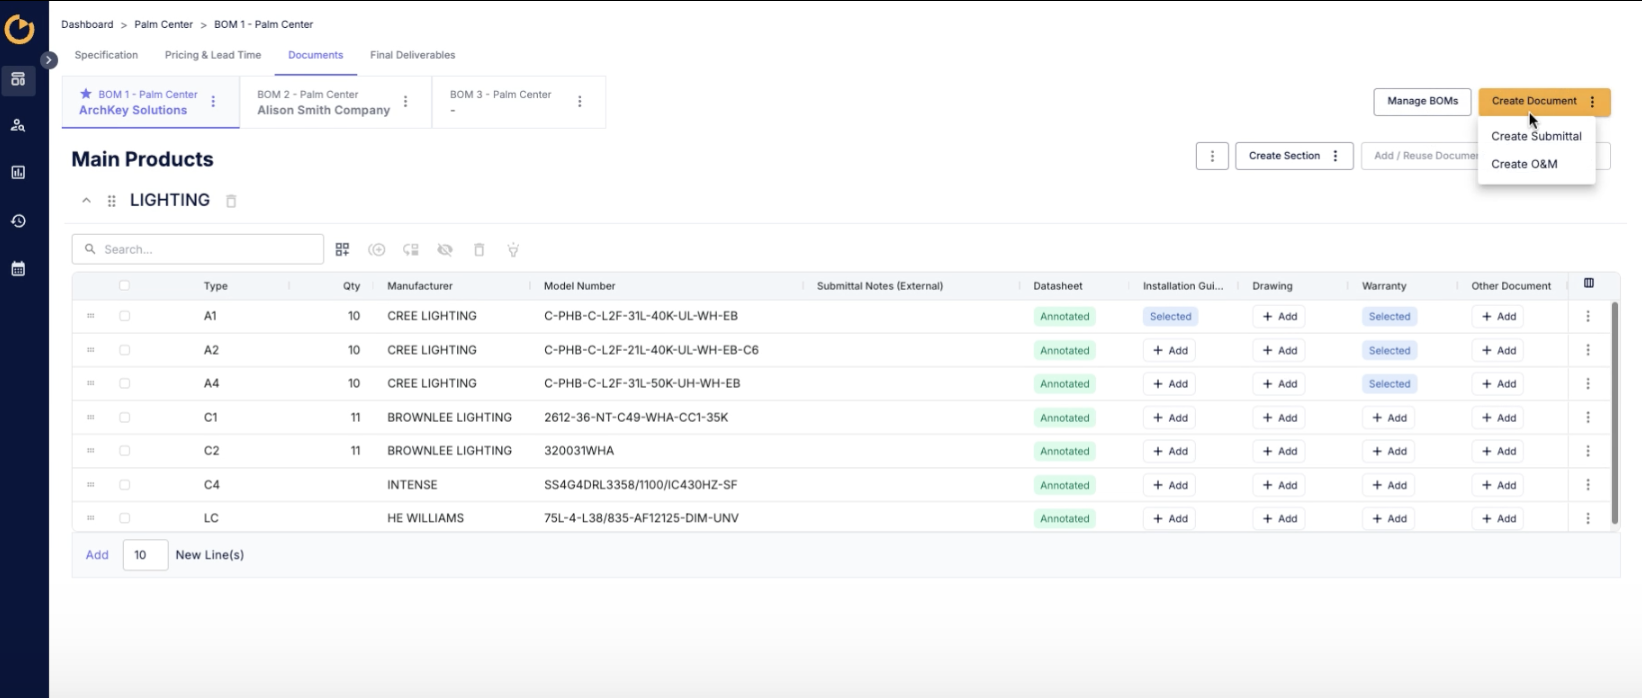Click the drag handle of A2 row

(x=91, y=350)
